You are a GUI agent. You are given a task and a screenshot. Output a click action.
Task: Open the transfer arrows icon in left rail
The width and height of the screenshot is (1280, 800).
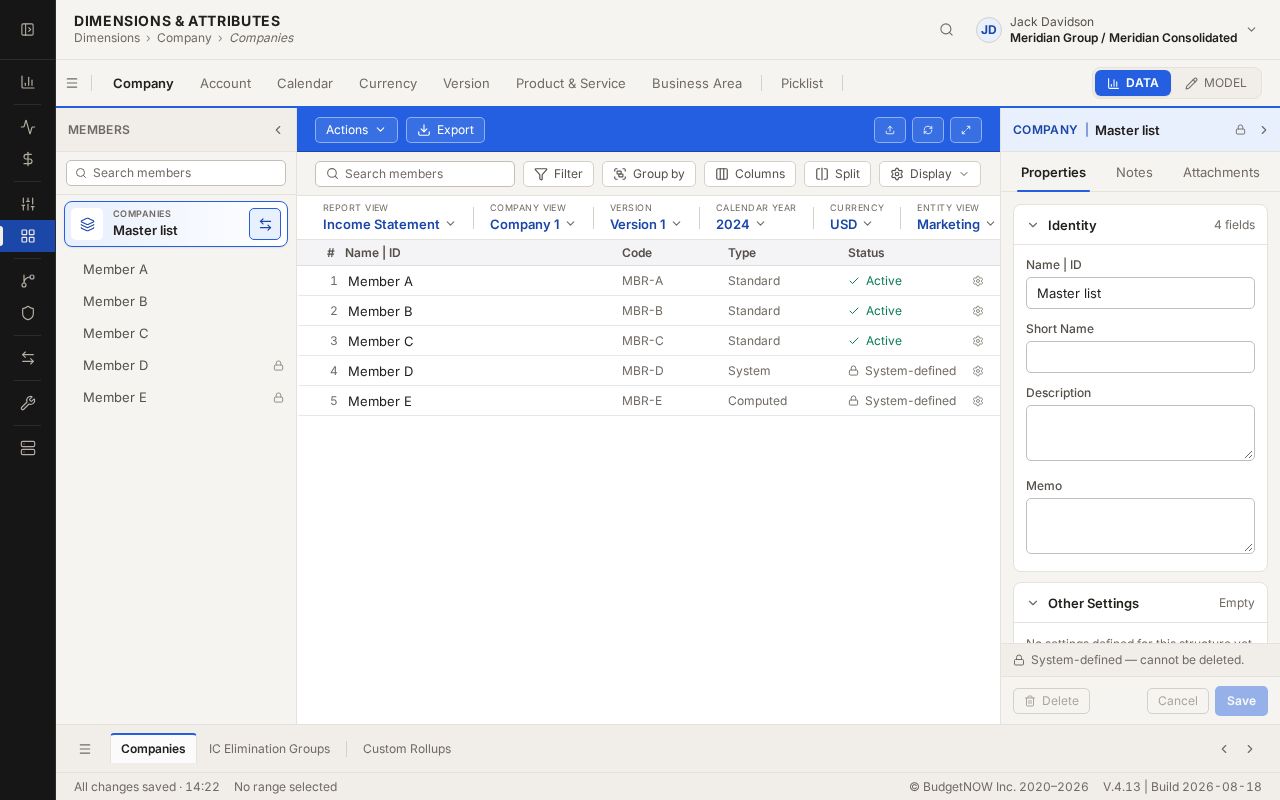tap(28, 358)
